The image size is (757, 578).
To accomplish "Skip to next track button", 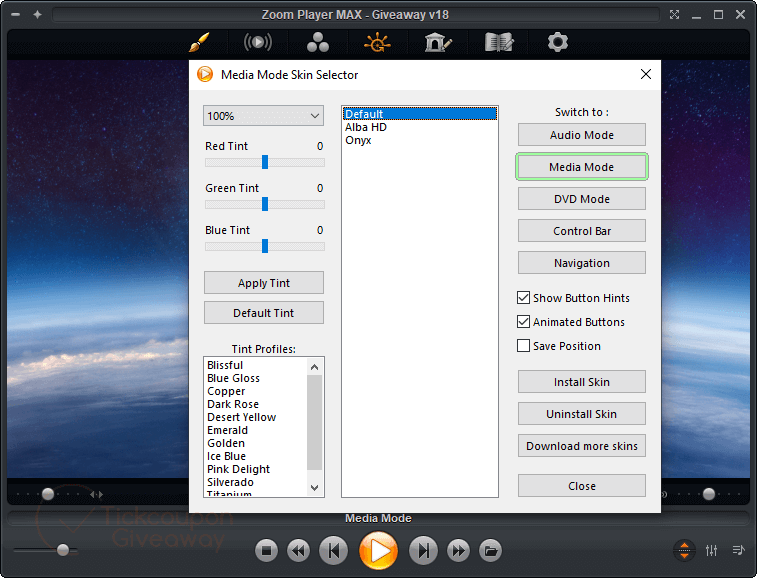I will point(423,550).
